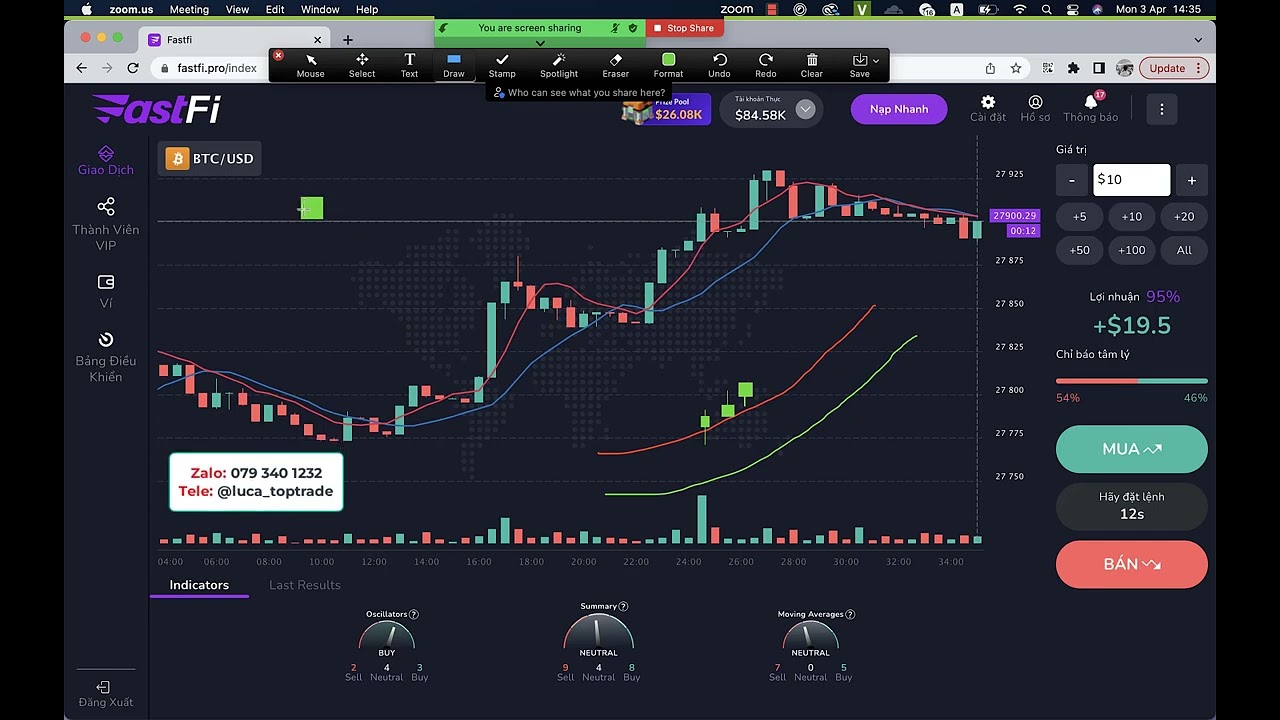Screen dimensions: 1280x720
Task: Click the Chỉ báo tâm lý sentiment bar
Action: (1132, 381)
